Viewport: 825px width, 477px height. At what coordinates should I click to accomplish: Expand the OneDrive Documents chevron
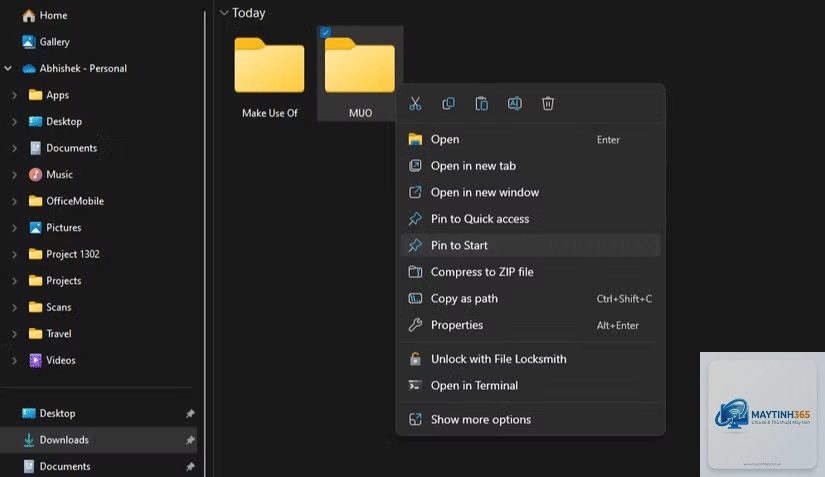15,148
